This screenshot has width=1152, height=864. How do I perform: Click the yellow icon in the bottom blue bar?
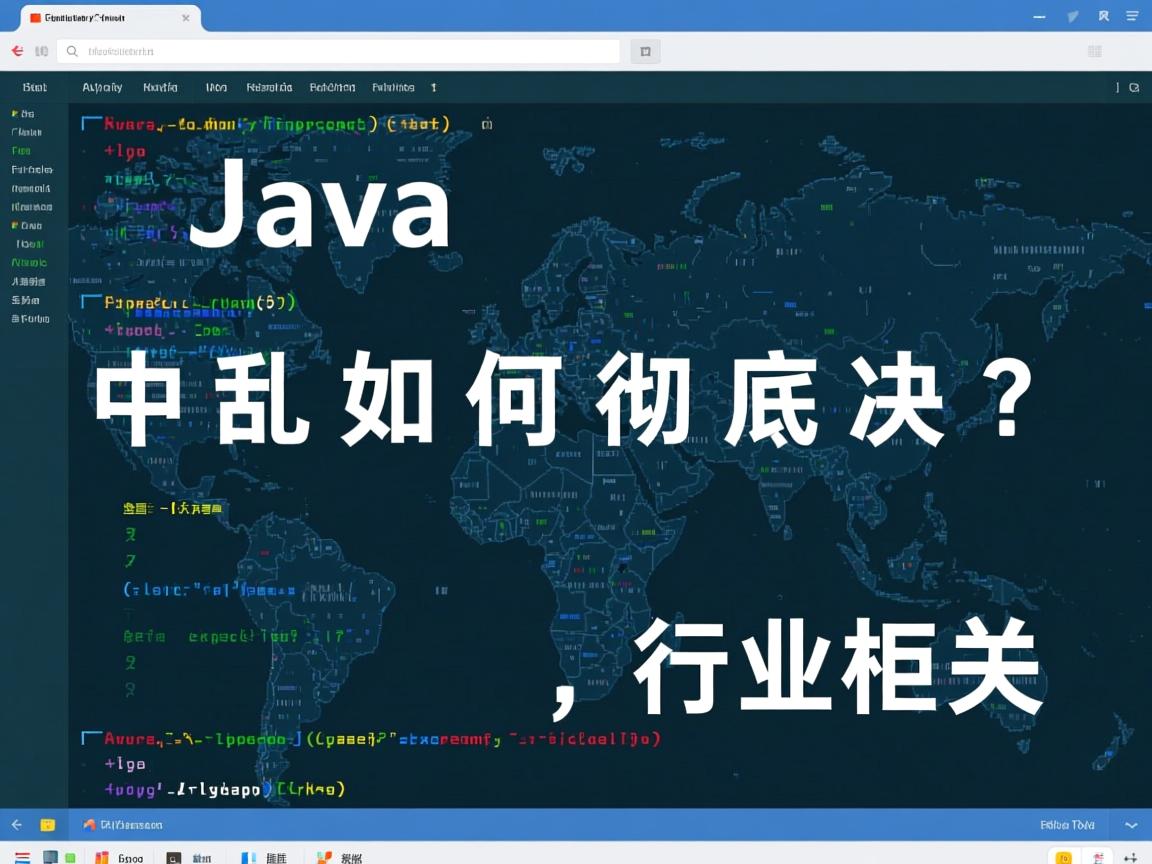point(47,825)
